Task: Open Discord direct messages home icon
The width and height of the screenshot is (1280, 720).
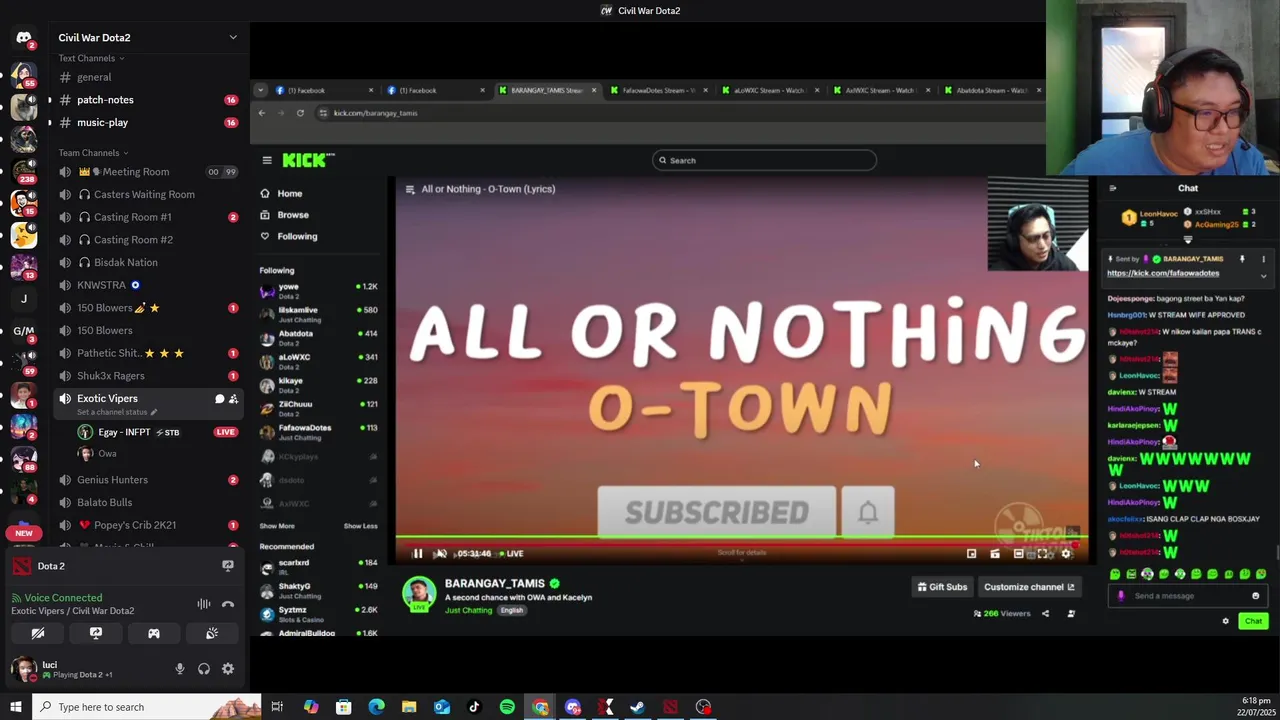Action: tap(24, 38)
